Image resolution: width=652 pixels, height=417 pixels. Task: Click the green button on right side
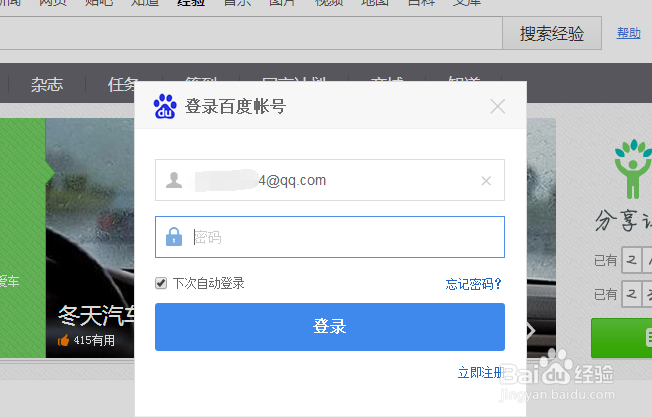[621, 338]
